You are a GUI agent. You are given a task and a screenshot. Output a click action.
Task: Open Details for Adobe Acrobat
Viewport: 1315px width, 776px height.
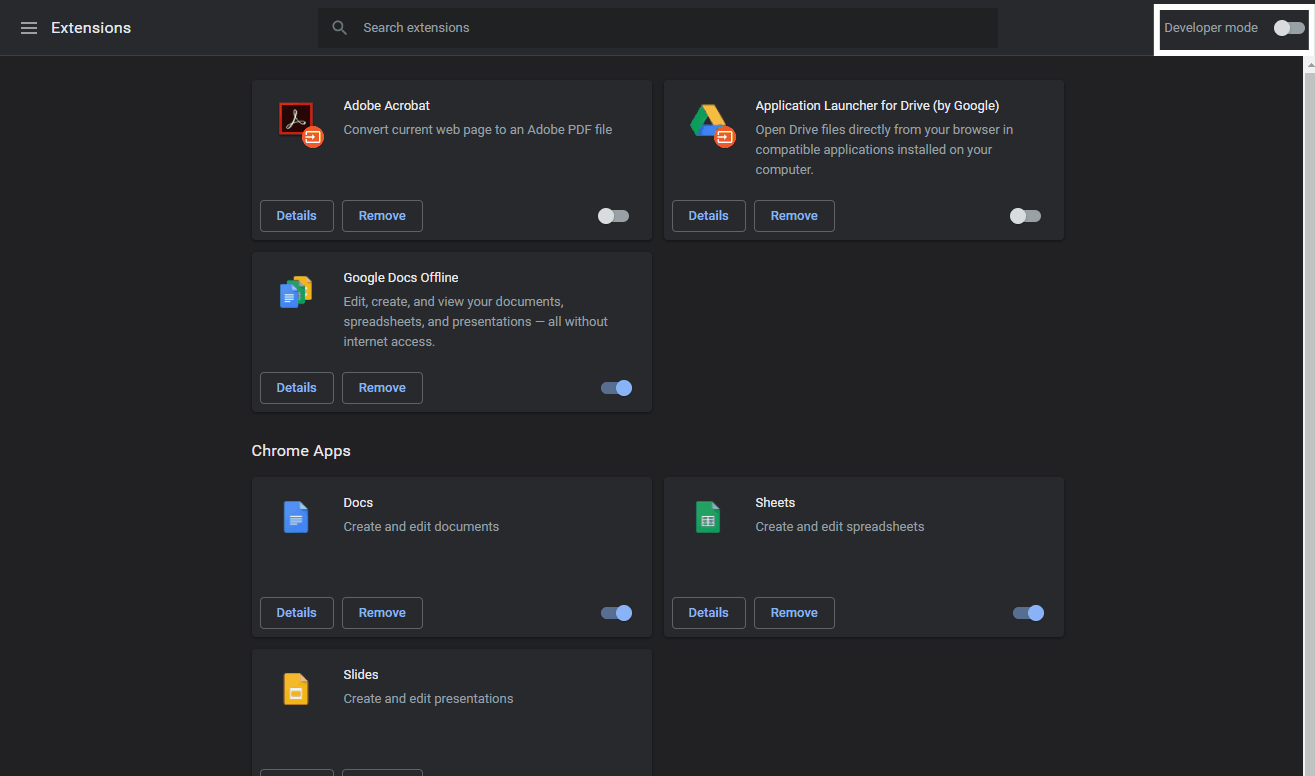pos(296,216)
